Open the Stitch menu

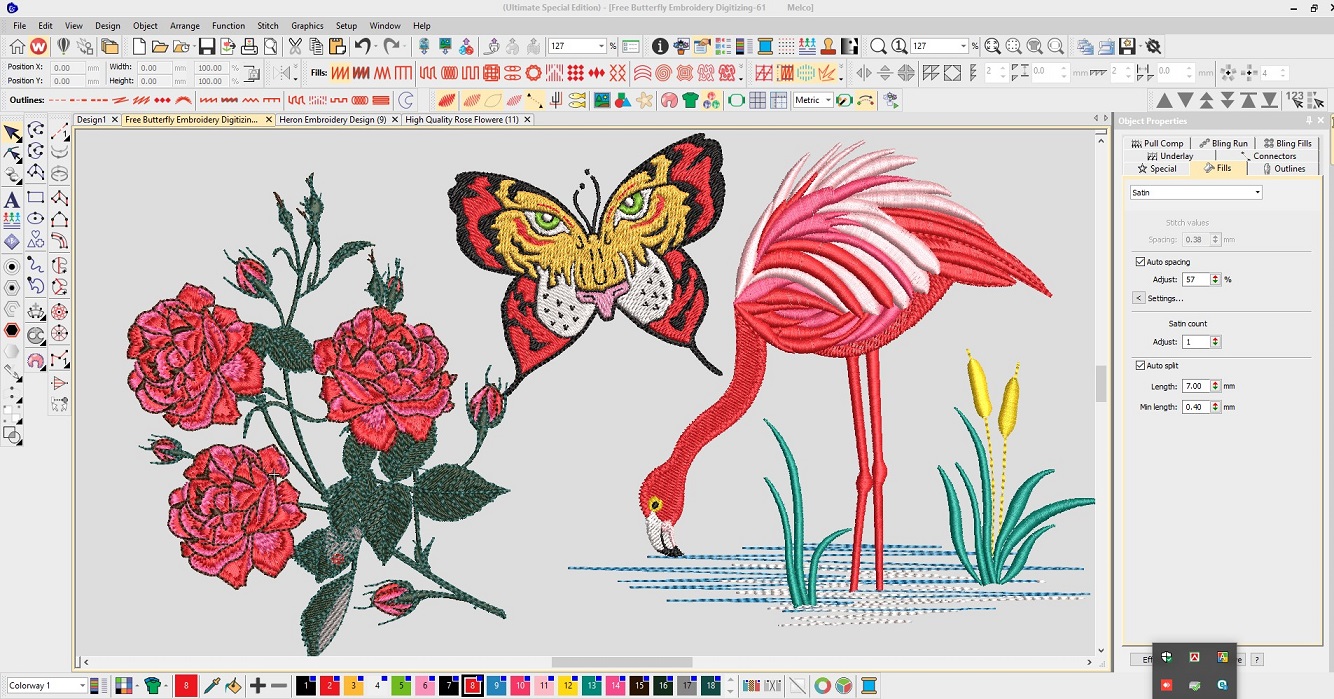268,26
